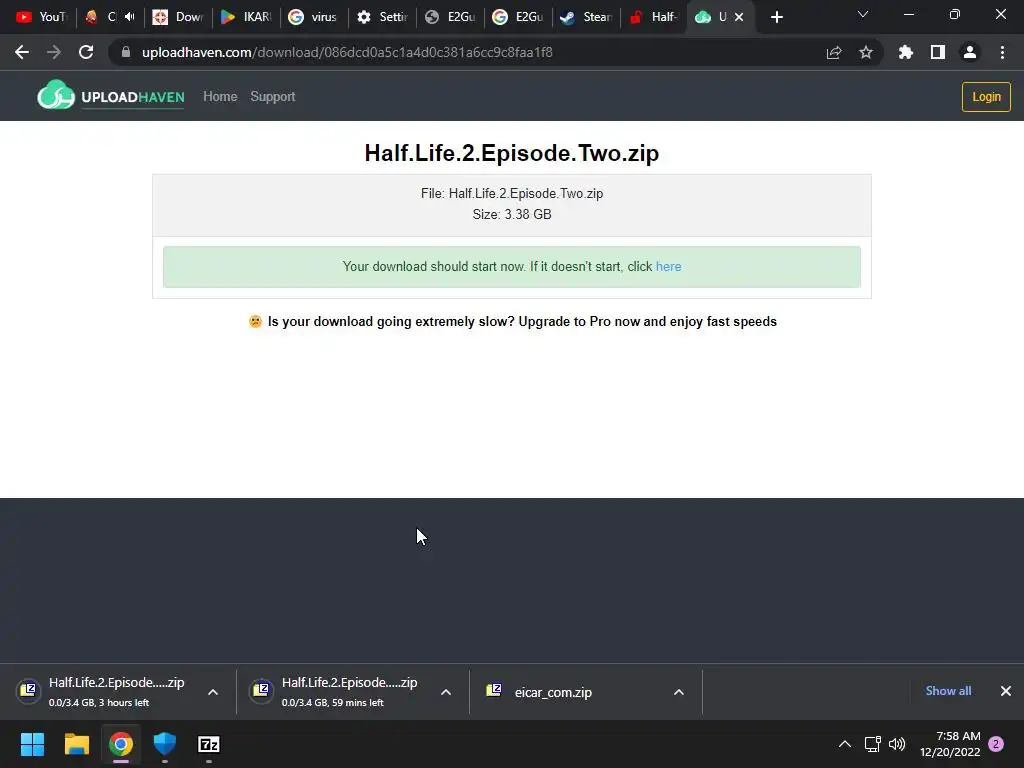The image size is (1024, 768).
Task: Switch to the Down tab
Action: [x=178, y=17]
